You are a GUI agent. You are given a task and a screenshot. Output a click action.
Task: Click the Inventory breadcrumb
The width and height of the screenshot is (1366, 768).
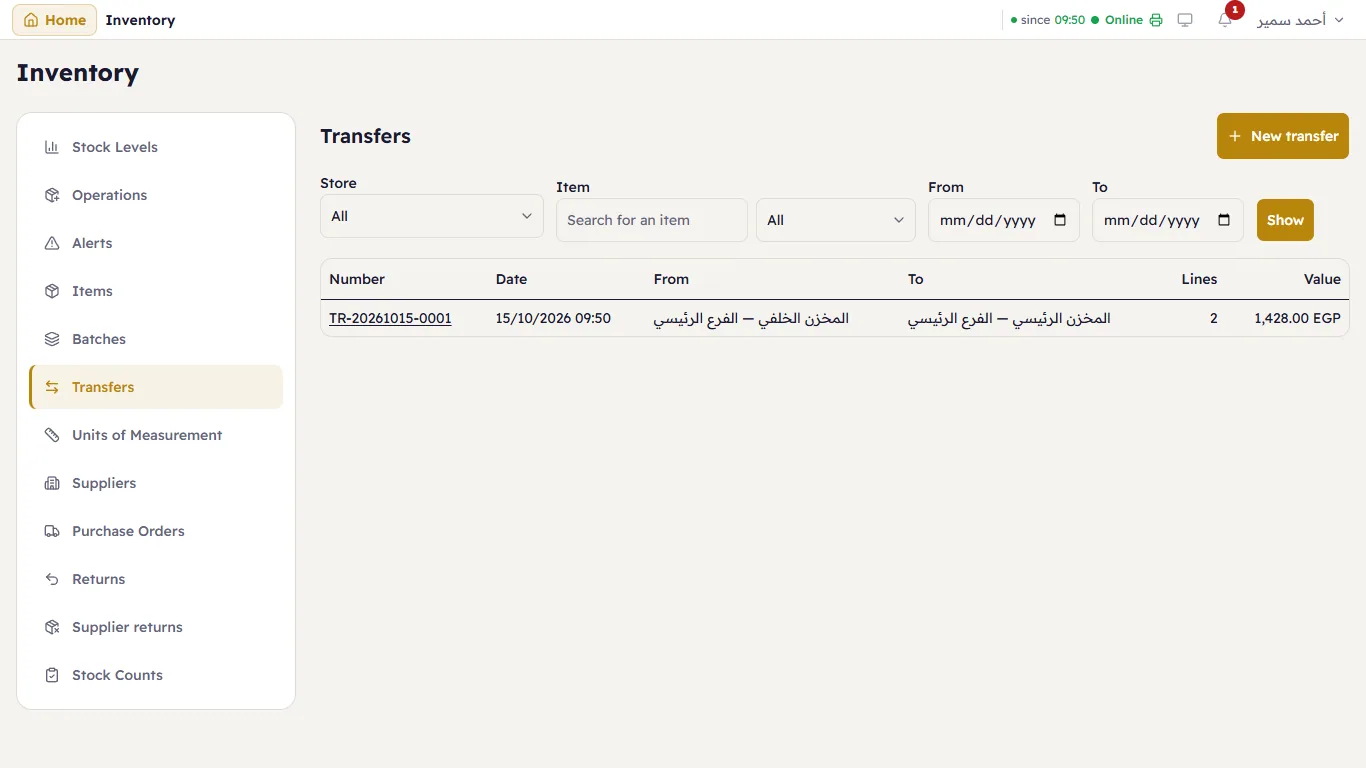coord(140,20)
